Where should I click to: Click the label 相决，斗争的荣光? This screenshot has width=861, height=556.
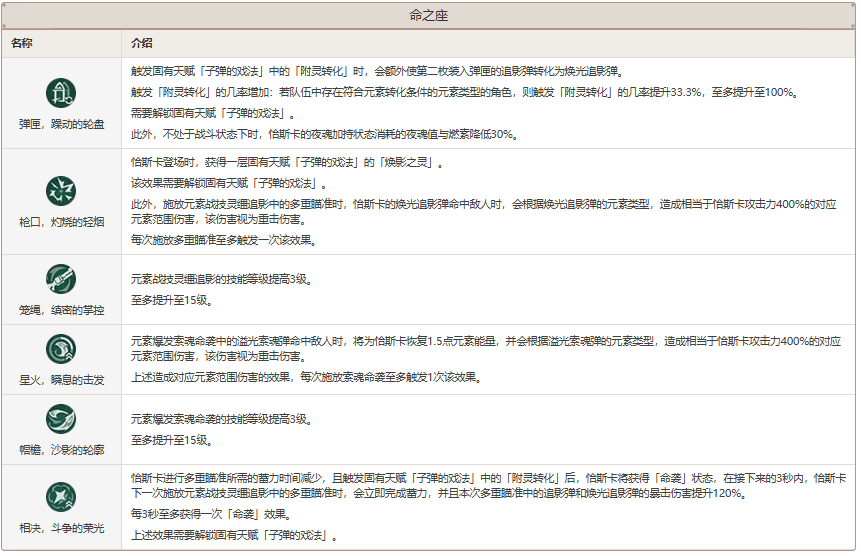(62, 529)
